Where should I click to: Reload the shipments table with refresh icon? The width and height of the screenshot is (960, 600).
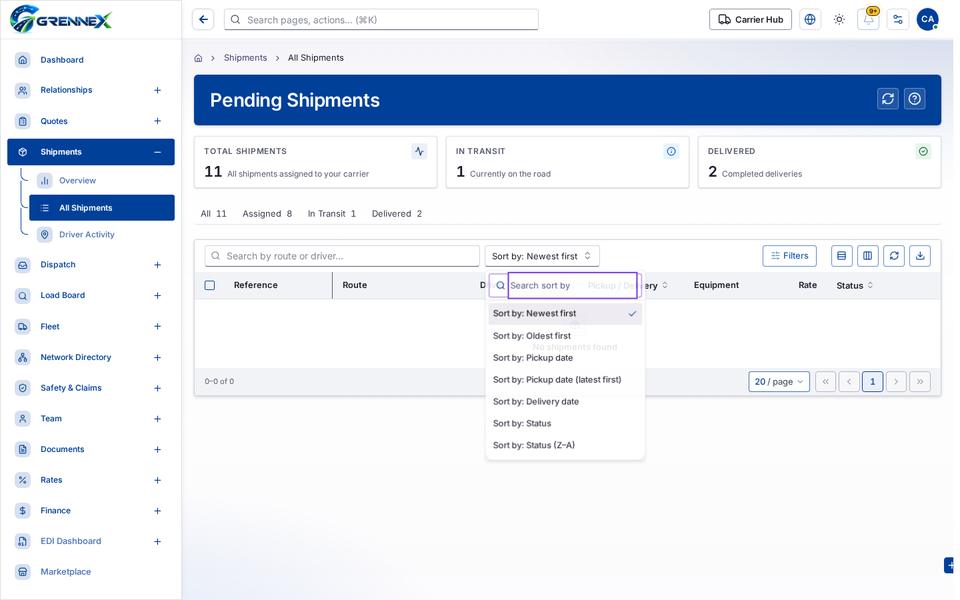pyautogui.click(x=894, y=256)
